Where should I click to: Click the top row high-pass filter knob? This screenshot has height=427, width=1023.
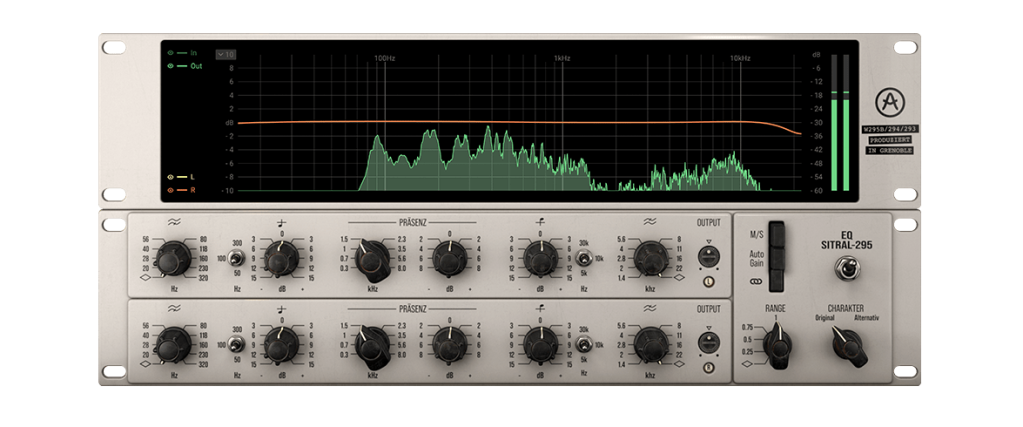[x=173, y=260]
